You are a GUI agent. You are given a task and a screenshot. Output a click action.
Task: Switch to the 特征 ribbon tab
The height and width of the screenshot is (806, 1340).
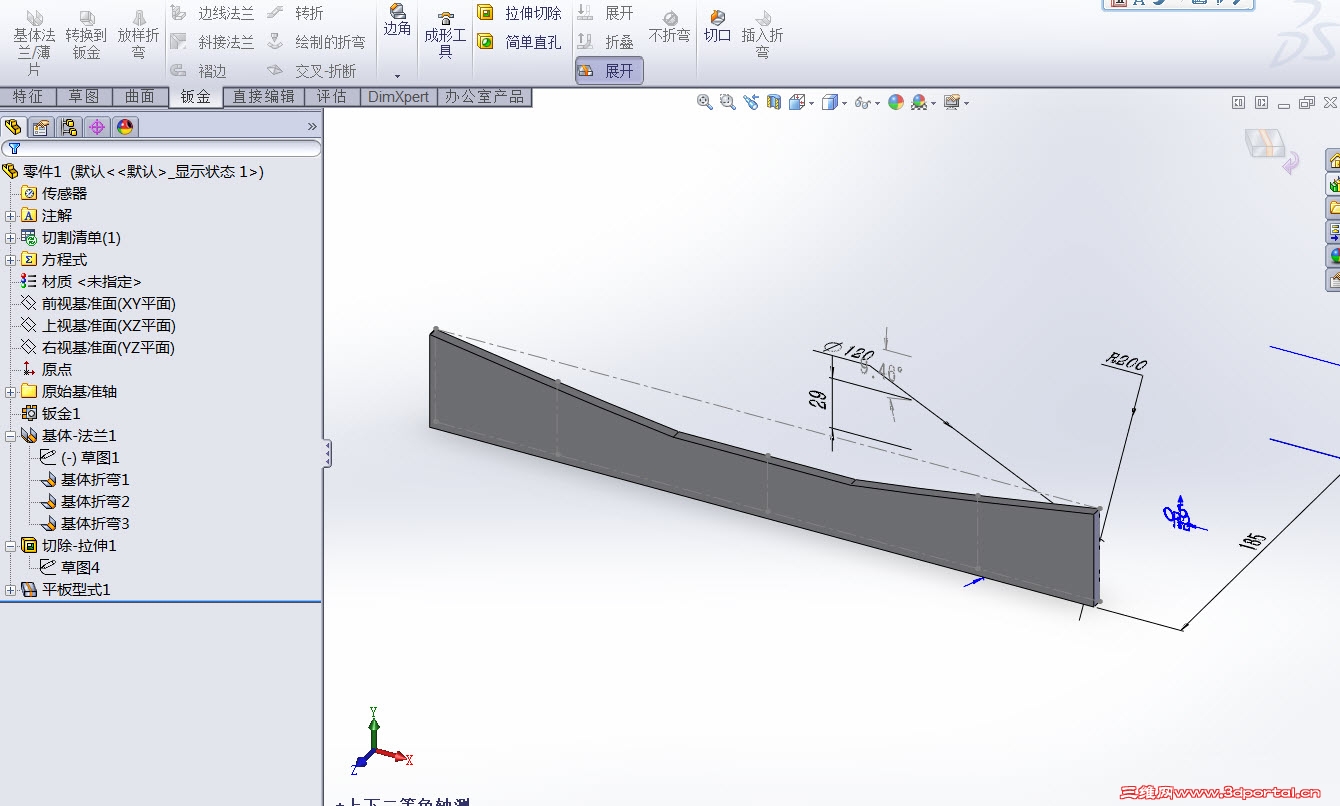click(x=27, y=96)
